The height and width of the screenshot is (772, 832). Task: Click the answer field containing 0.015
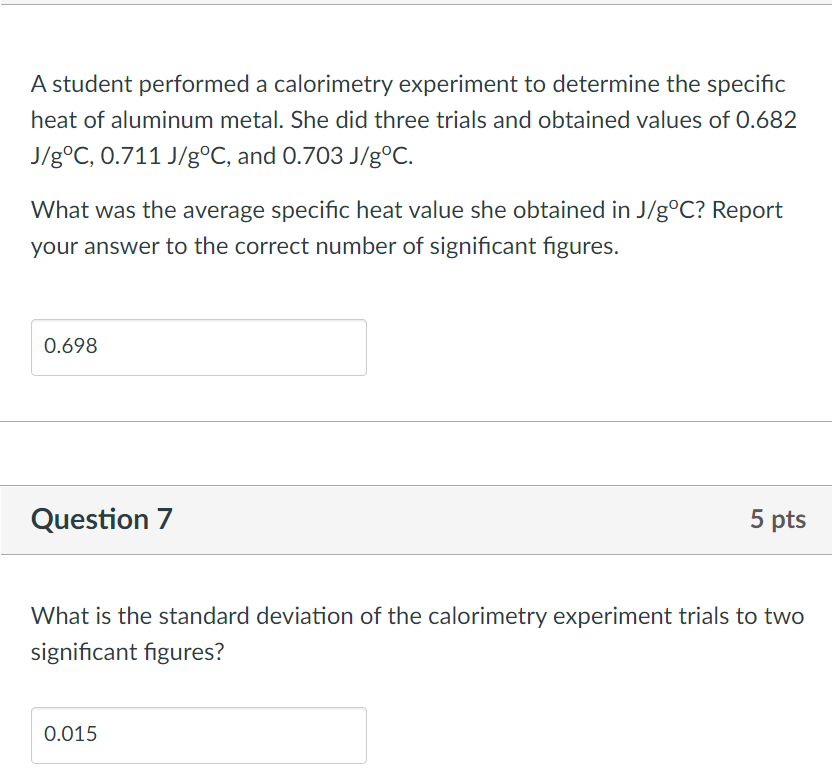tap(198, 735)
